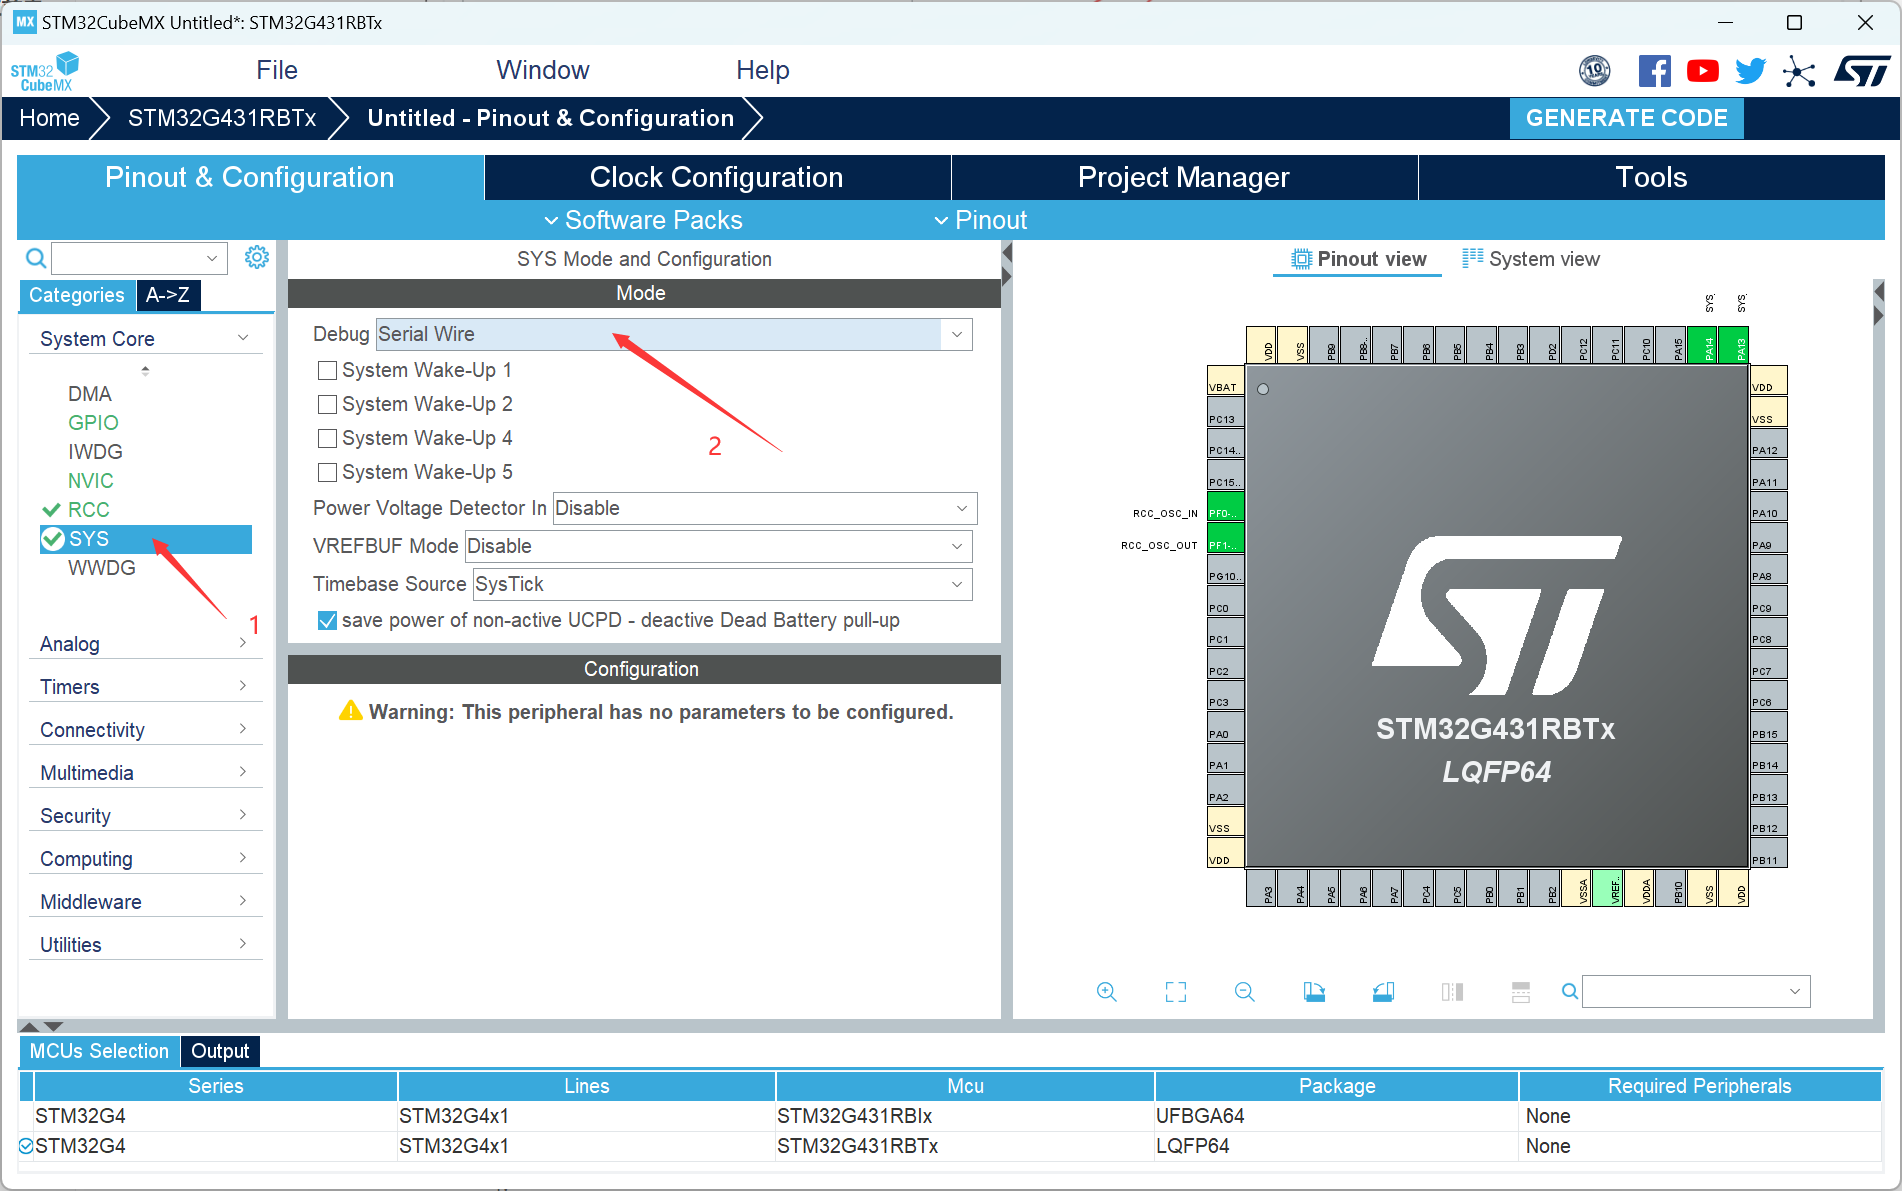The height and width of the screenshot is (1191, 1902).
Task: Enable System Wake-Up 4
Action: pyautogui.click(x=327, y=439)
